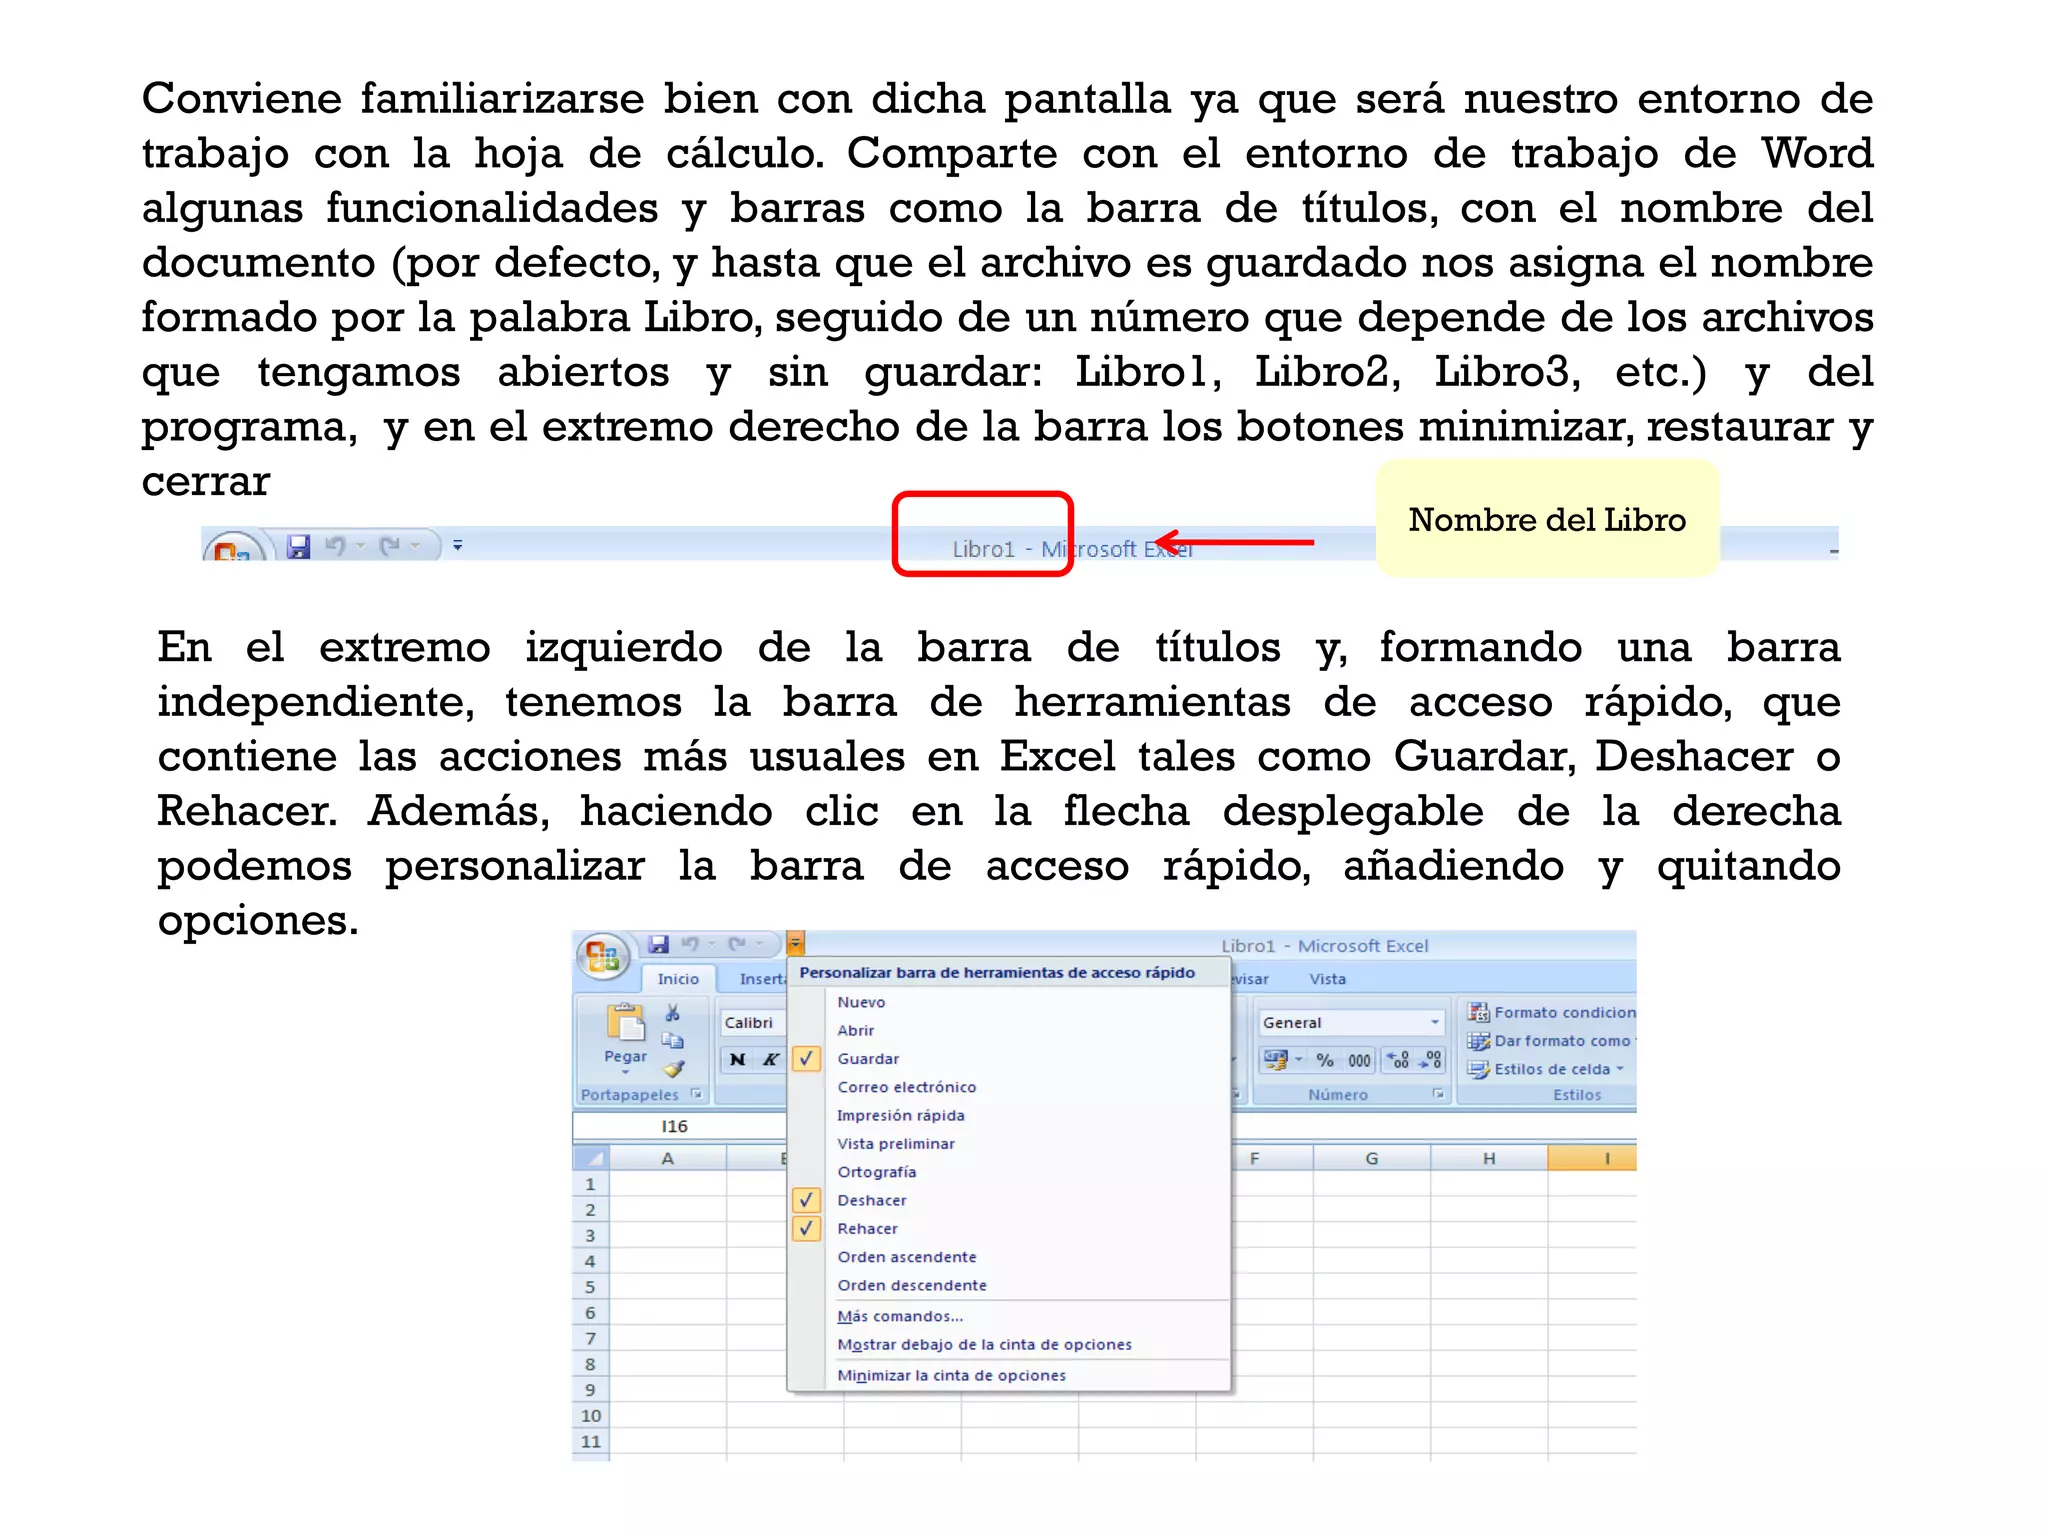Switch to the Inicio ribbon tab

[678, 979]
